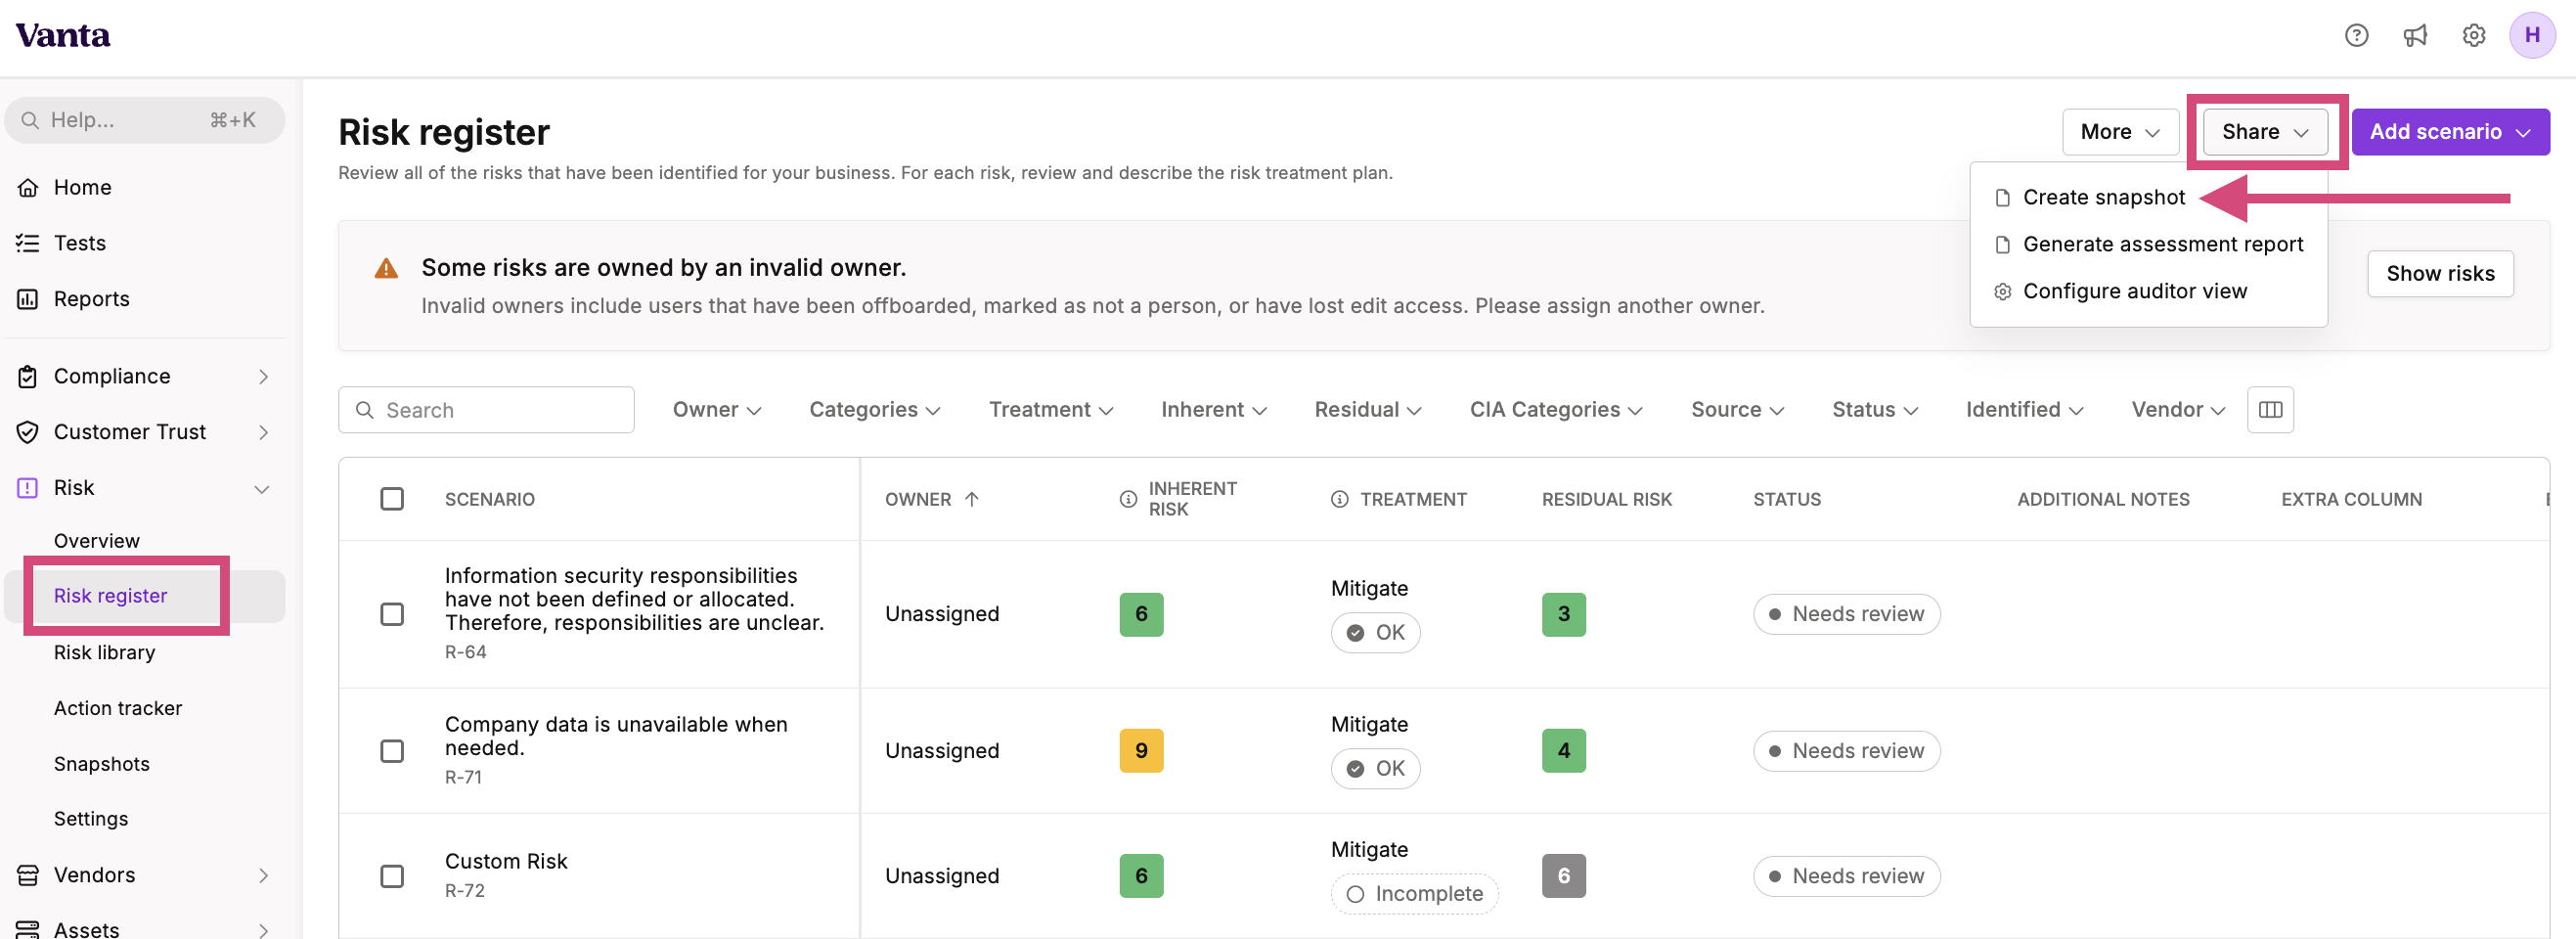Open the Status filter dropdown

coord(1875,410)
